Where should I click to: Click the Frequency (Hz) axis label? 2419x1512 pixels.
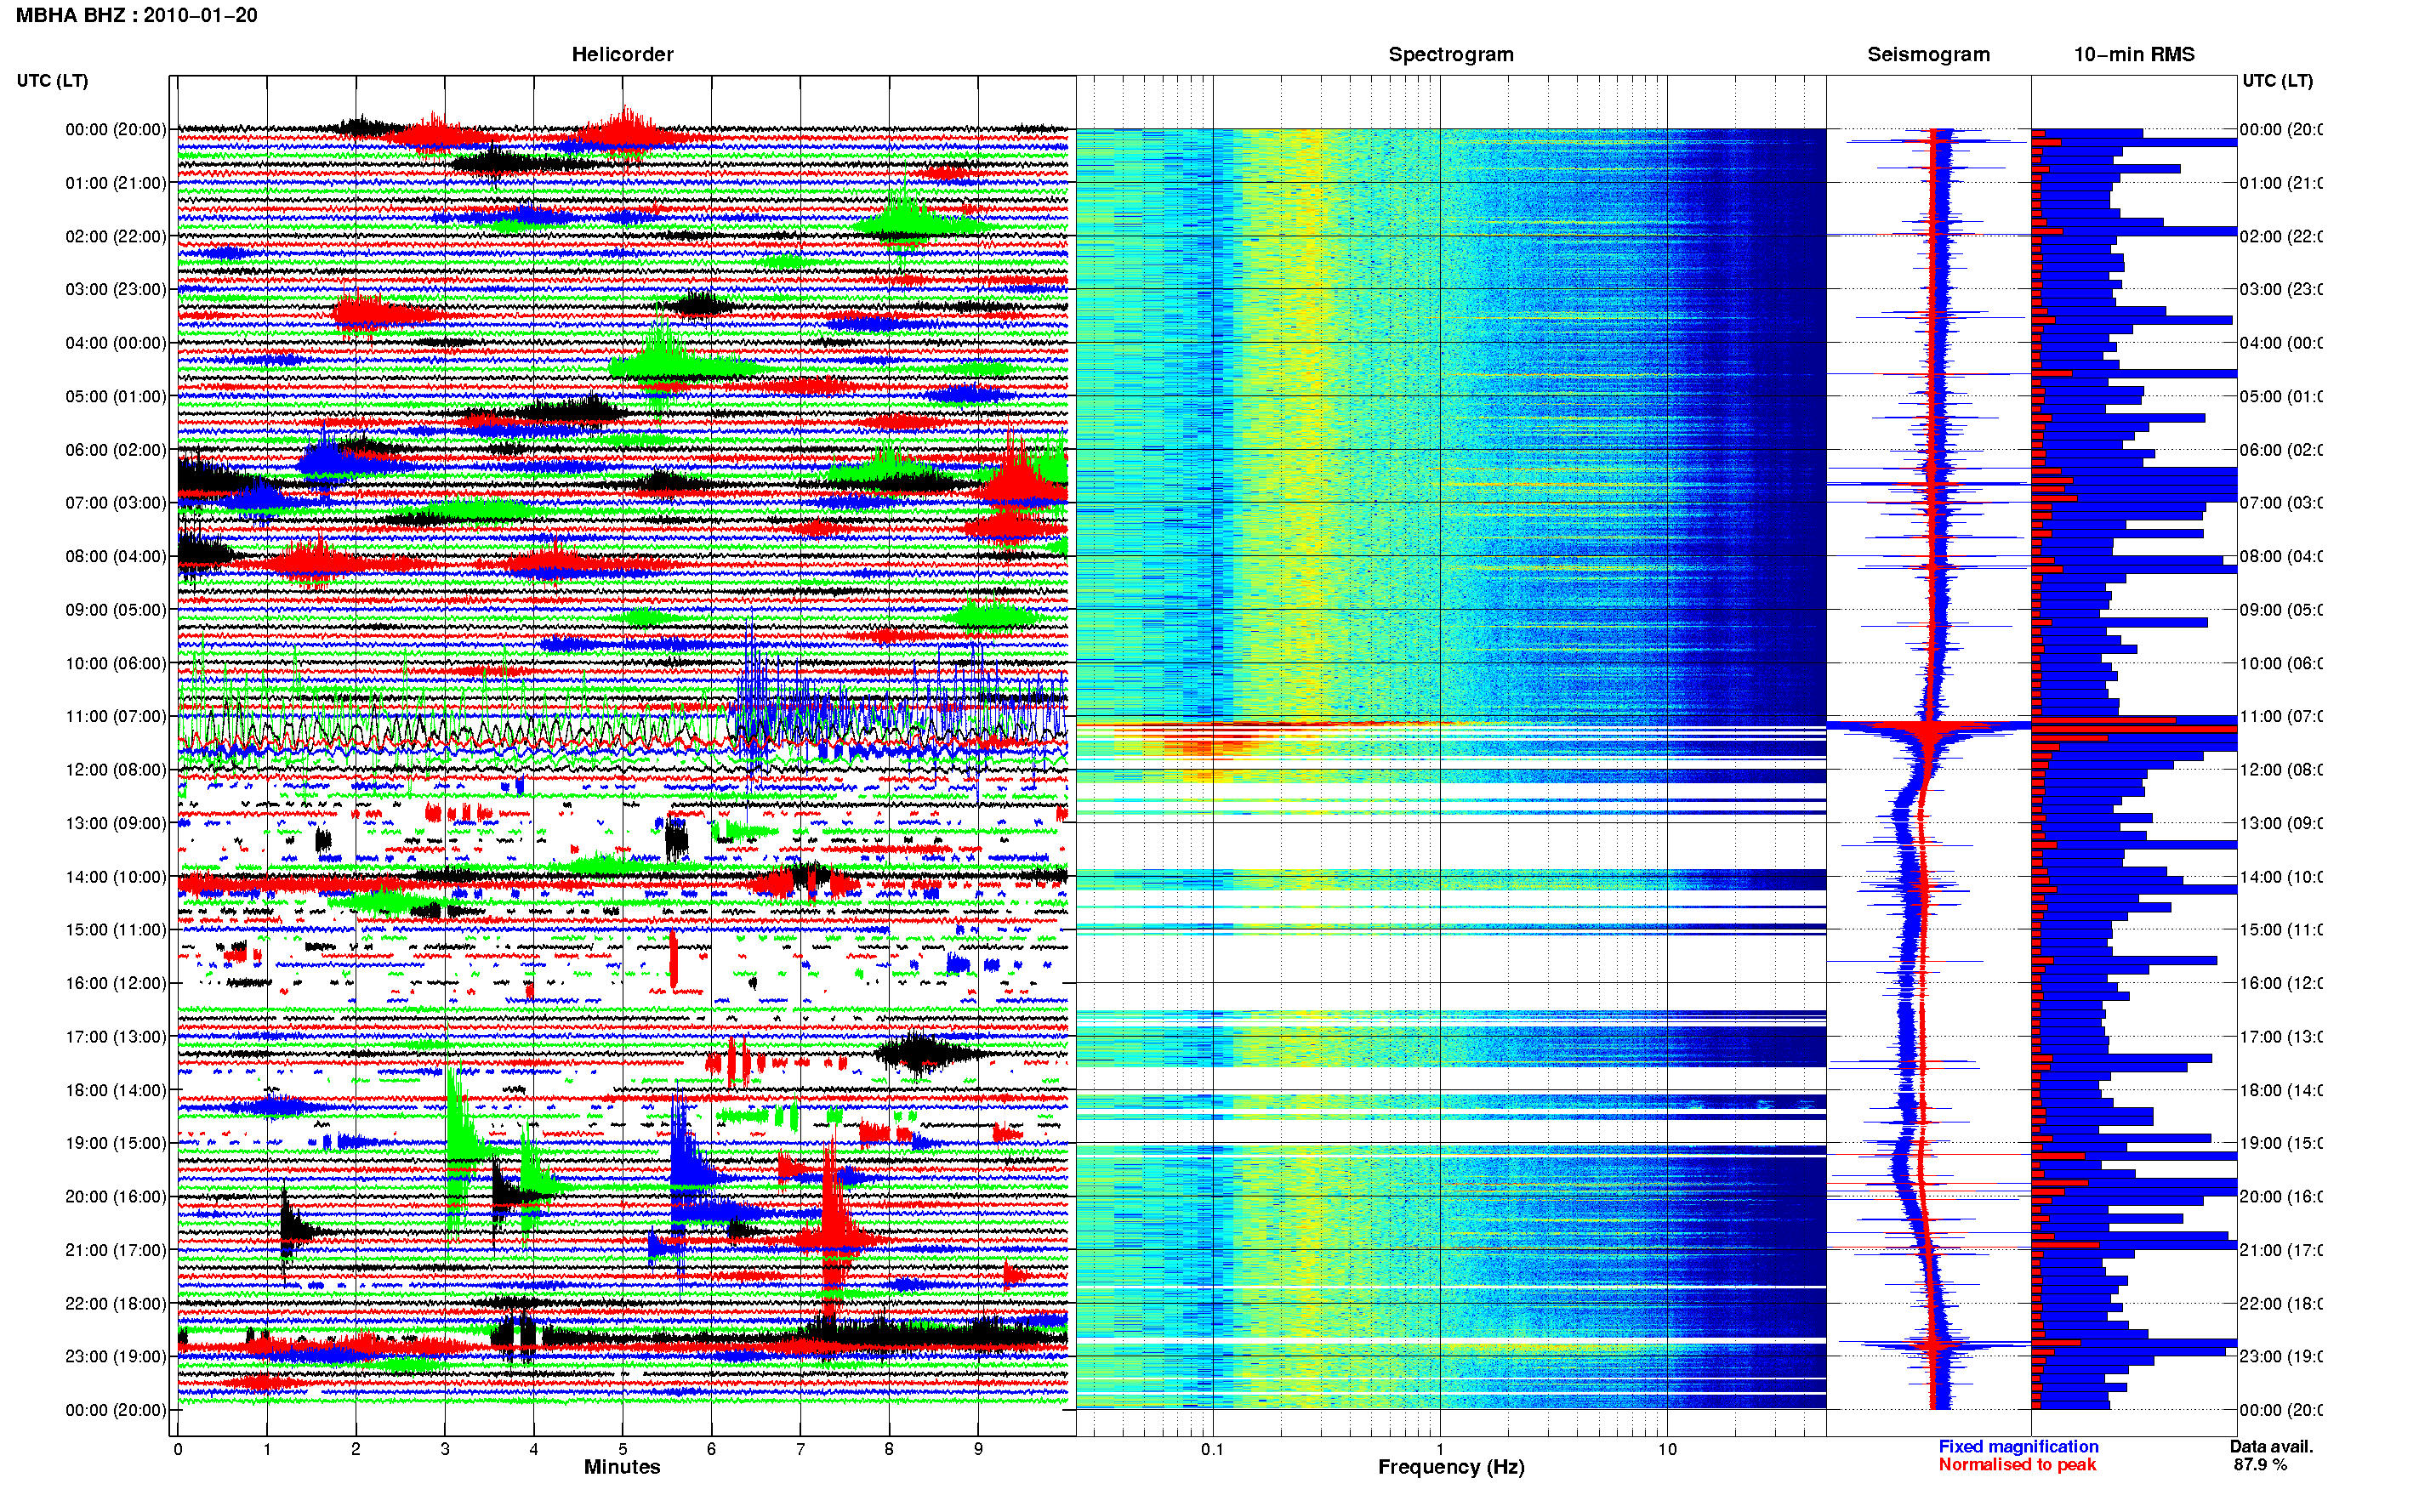[x=1450, y=1466]
